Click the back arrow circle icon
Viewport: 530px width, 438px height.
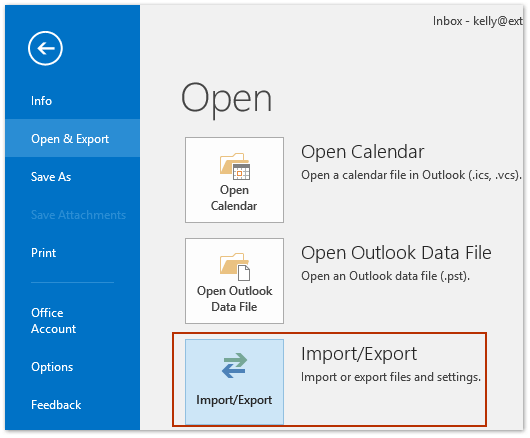click(x=45, y=48)
